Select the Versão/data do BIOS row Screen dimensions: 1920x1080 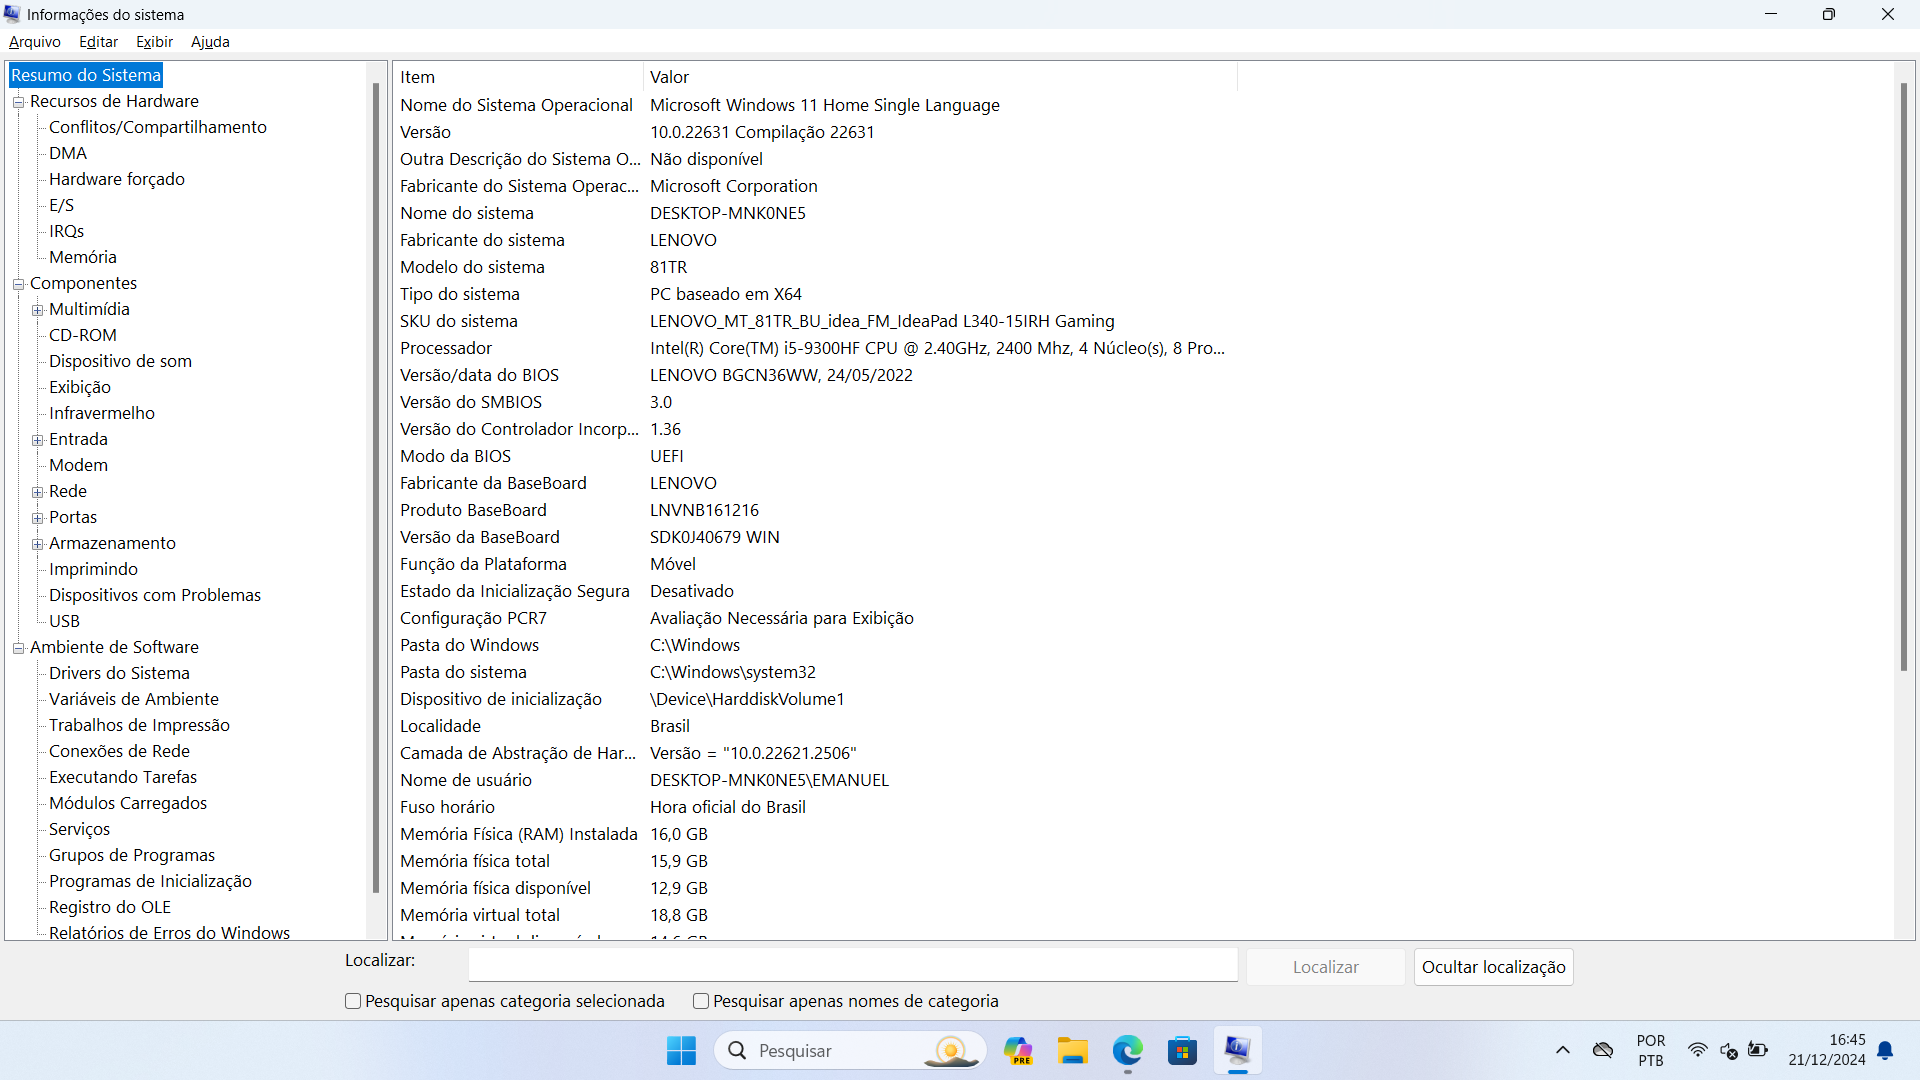(815, 375)
